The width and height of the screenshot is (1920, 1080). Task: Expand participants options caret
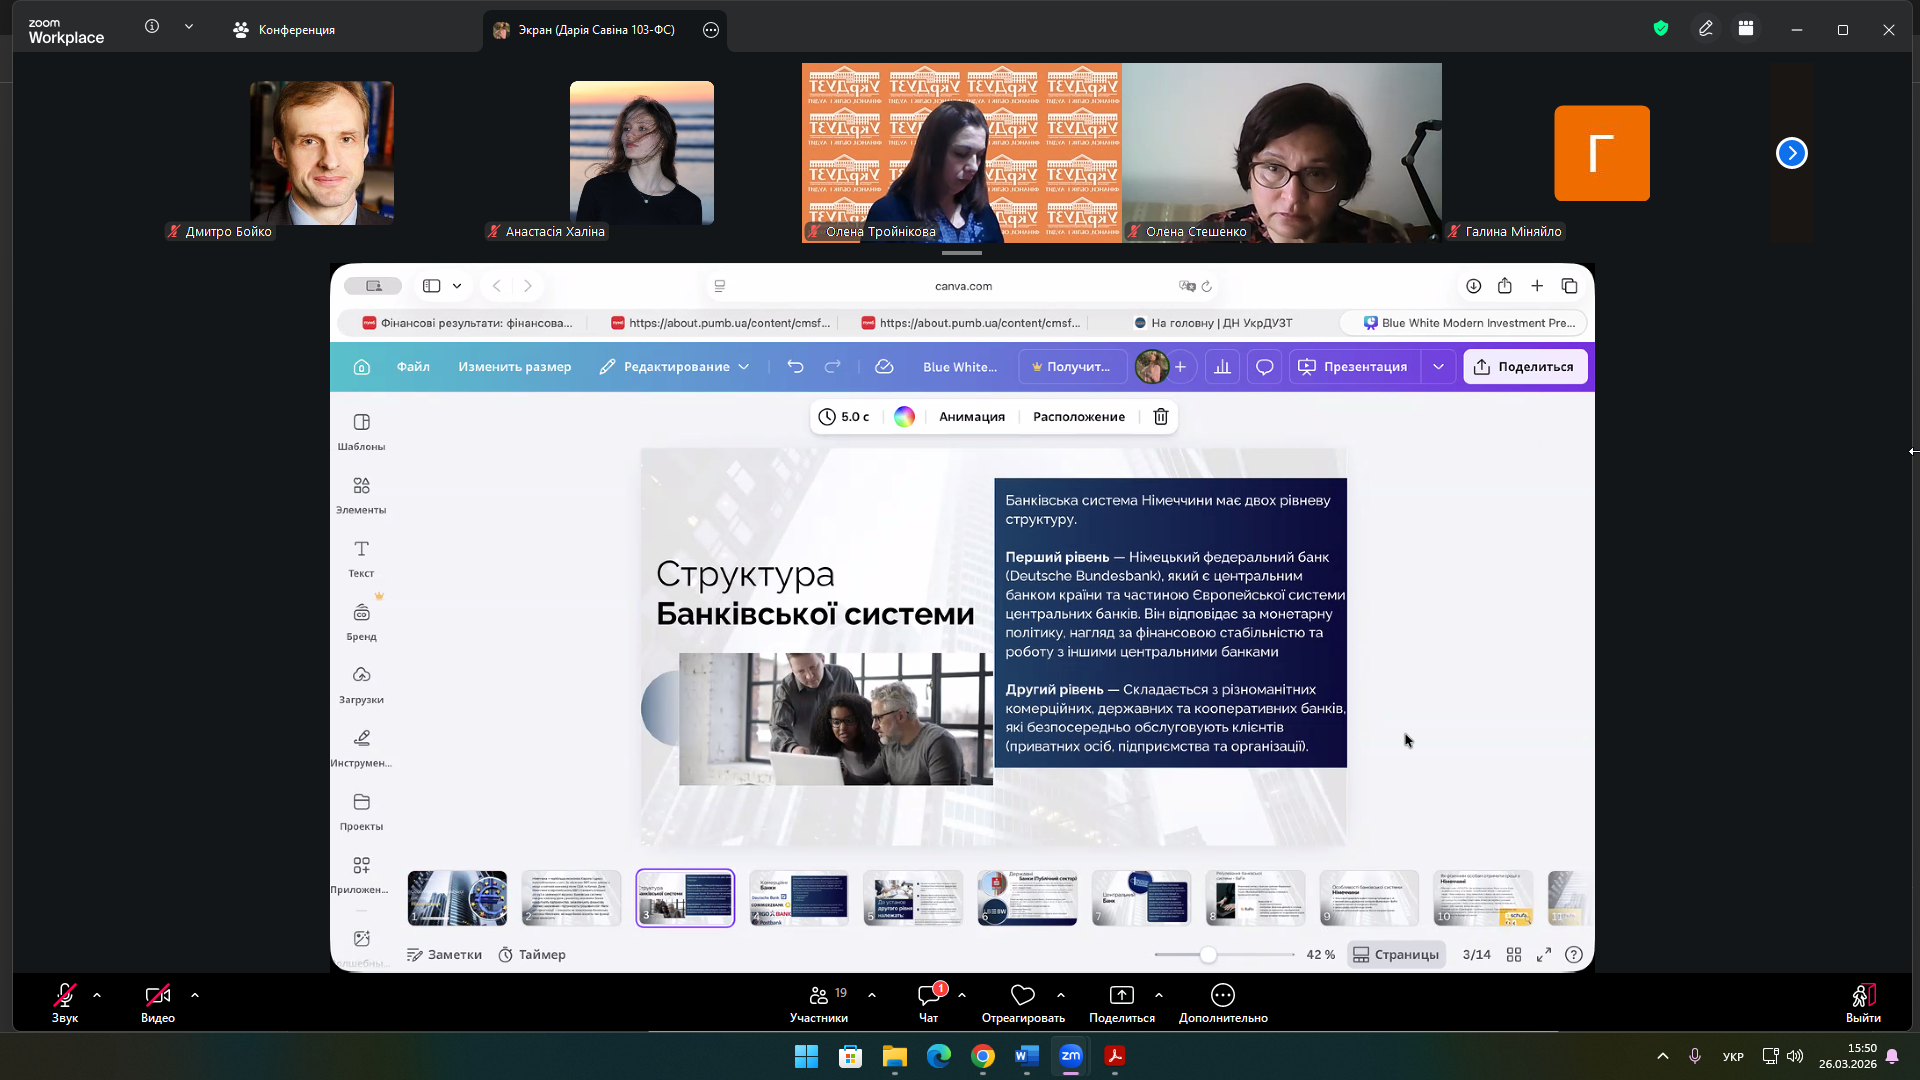coord(872,995)
